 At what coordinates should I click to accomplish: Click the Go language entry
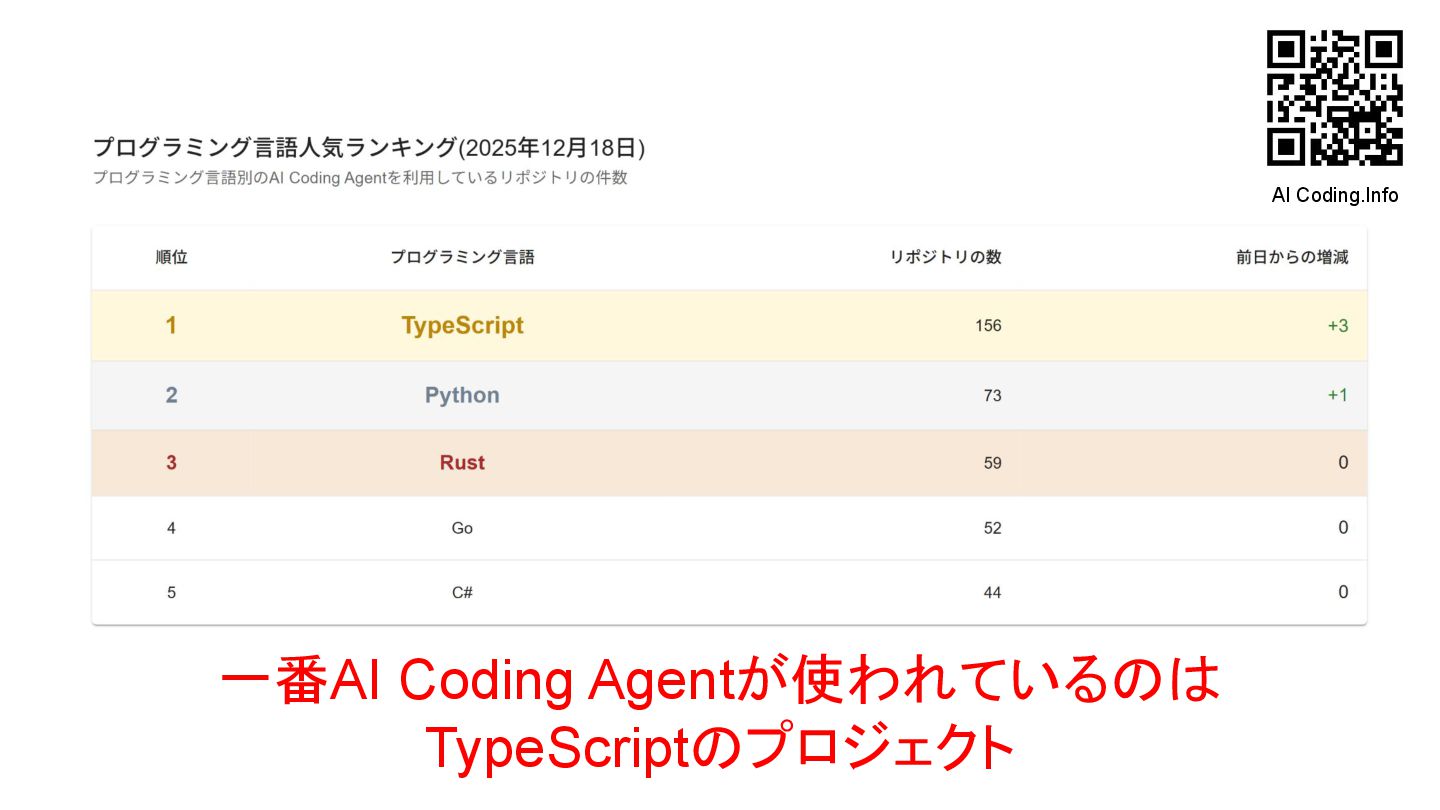coord(462,528)
